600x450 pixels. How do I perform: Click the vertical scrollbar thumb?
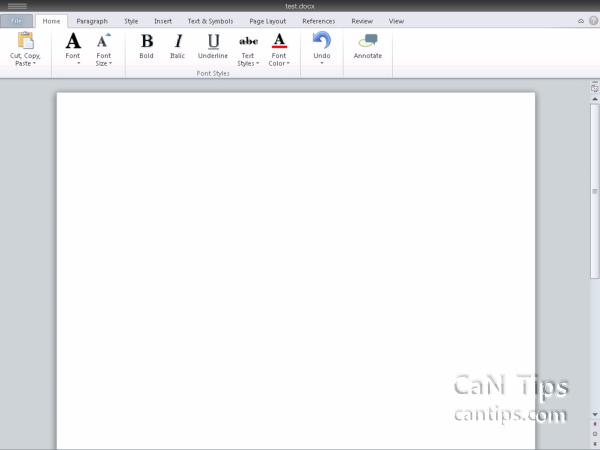(595, 191)
